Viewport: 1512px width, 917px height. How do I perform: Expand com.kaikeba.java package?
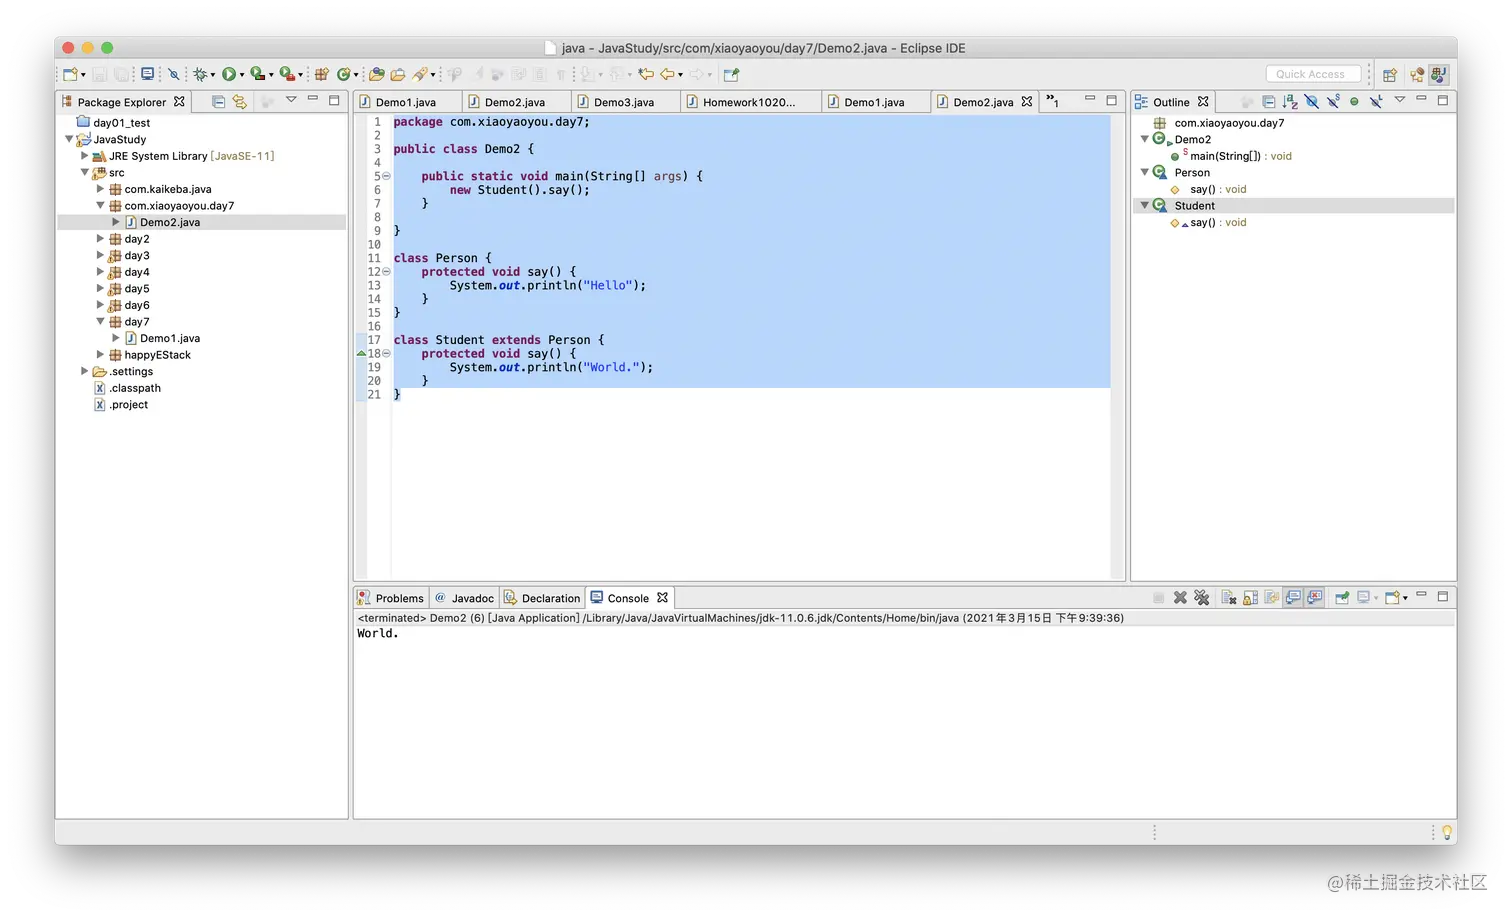(x=100, y=189)
